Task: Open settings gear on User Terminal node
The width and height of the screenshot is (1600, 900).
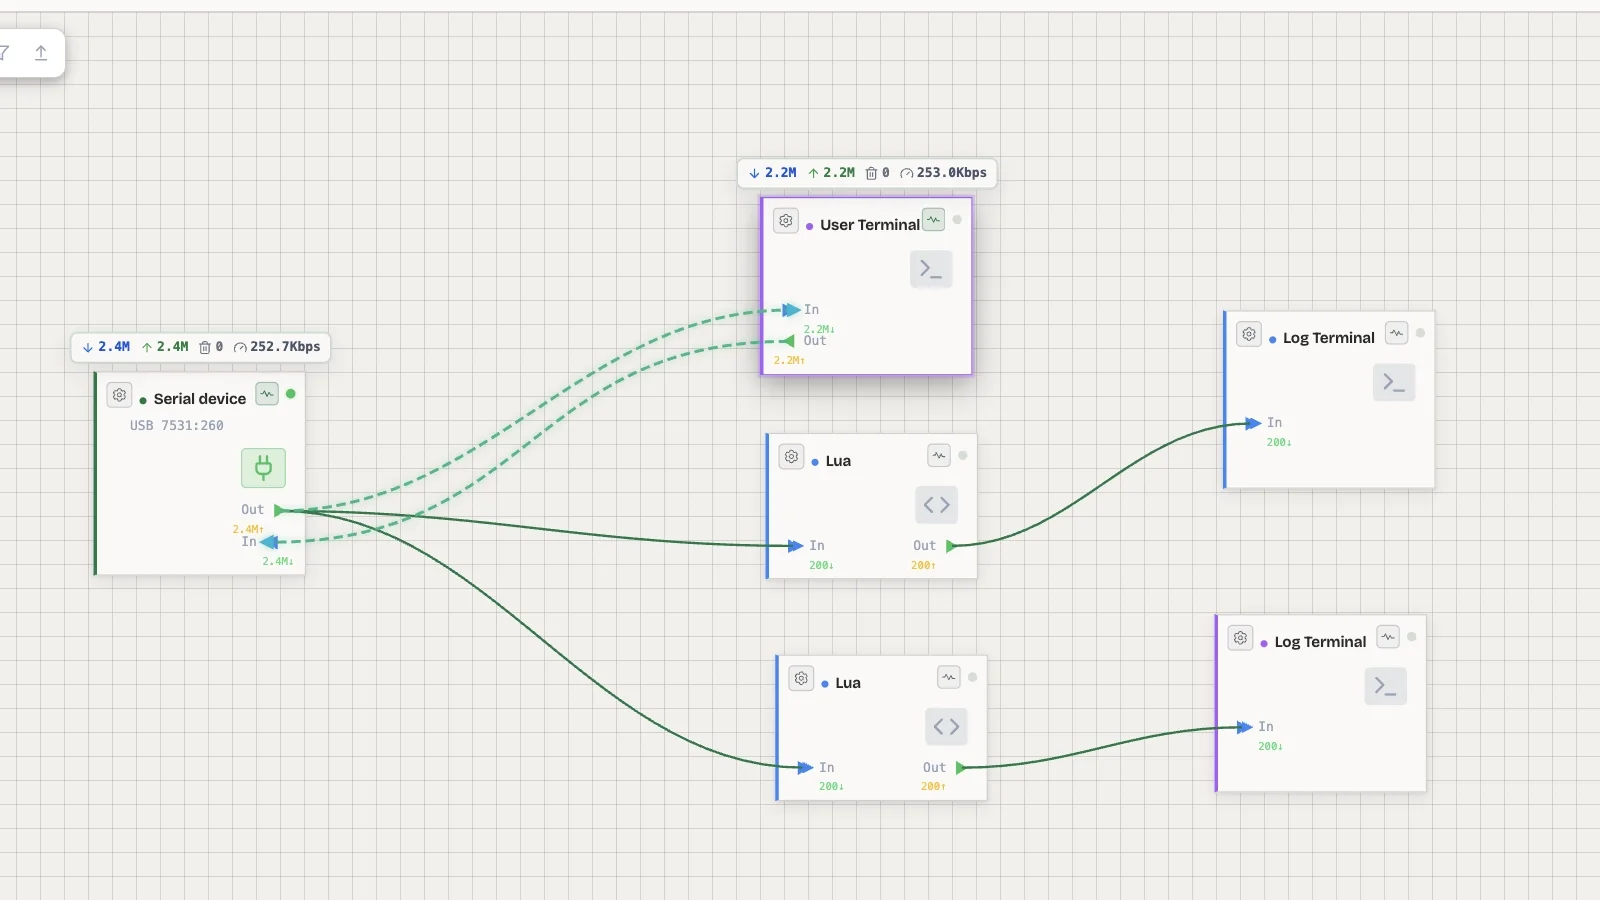Action: [x=786, y=220]
